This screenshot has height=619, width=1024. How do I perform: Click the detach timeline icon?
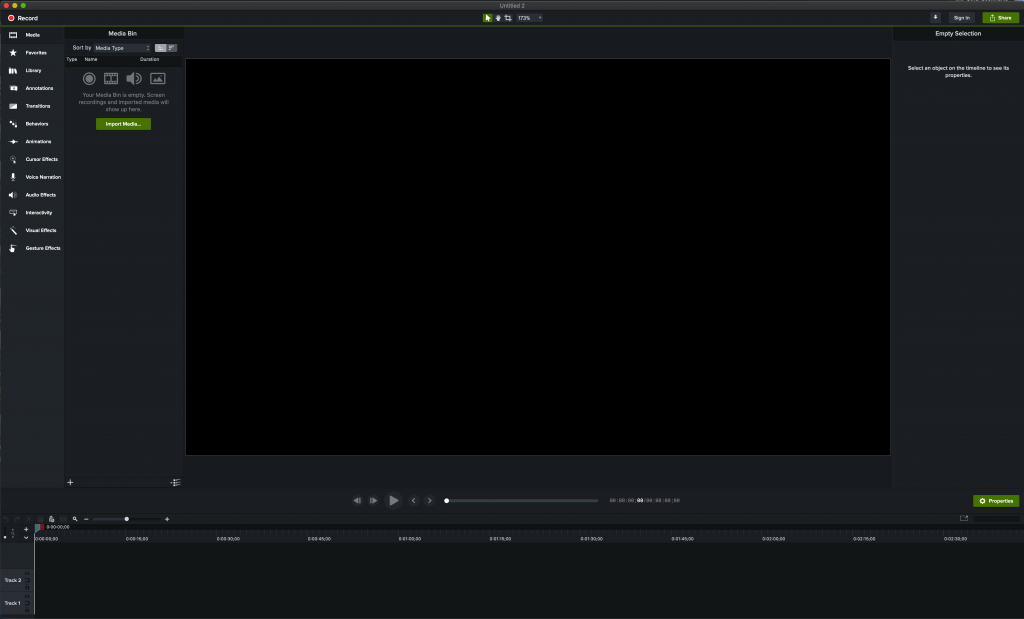point(964,518)
